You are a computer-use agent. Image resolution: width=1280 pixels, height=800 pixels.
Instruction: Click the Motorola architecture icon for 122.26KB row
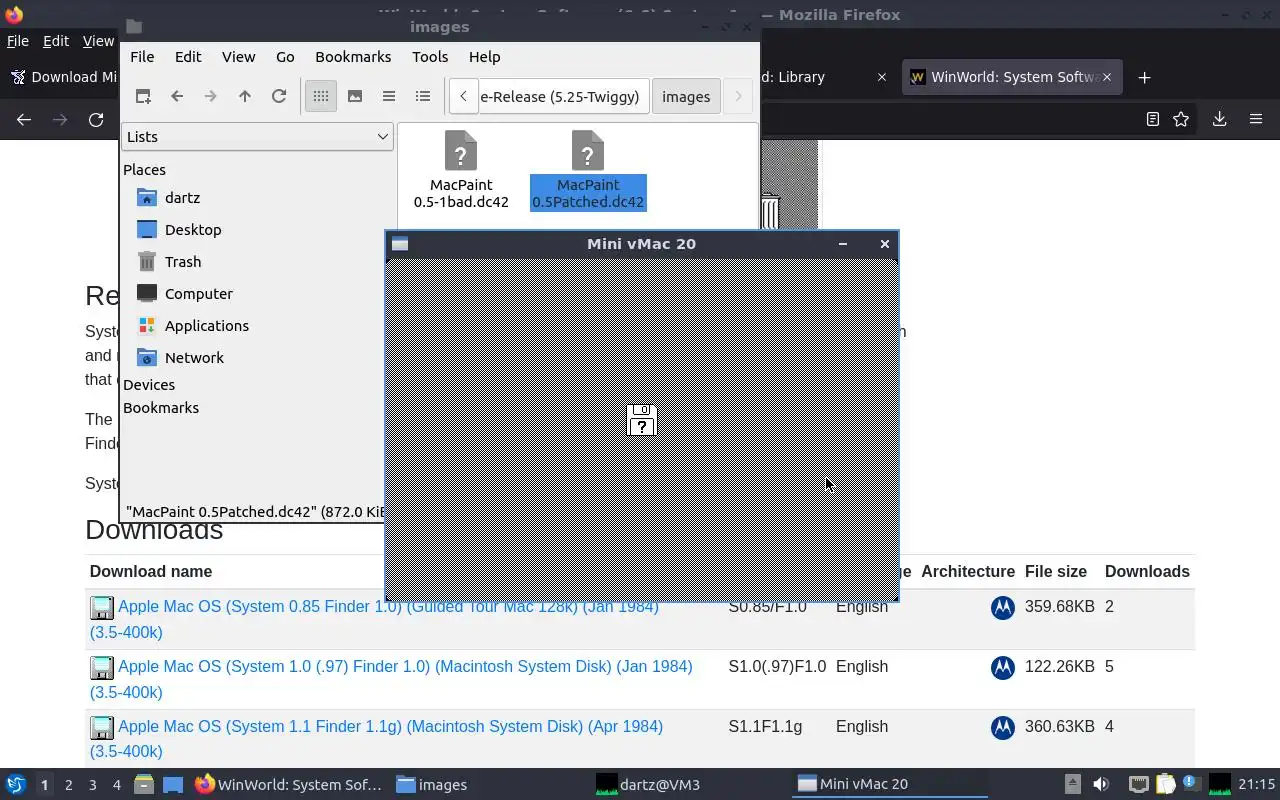[1003, 667]
